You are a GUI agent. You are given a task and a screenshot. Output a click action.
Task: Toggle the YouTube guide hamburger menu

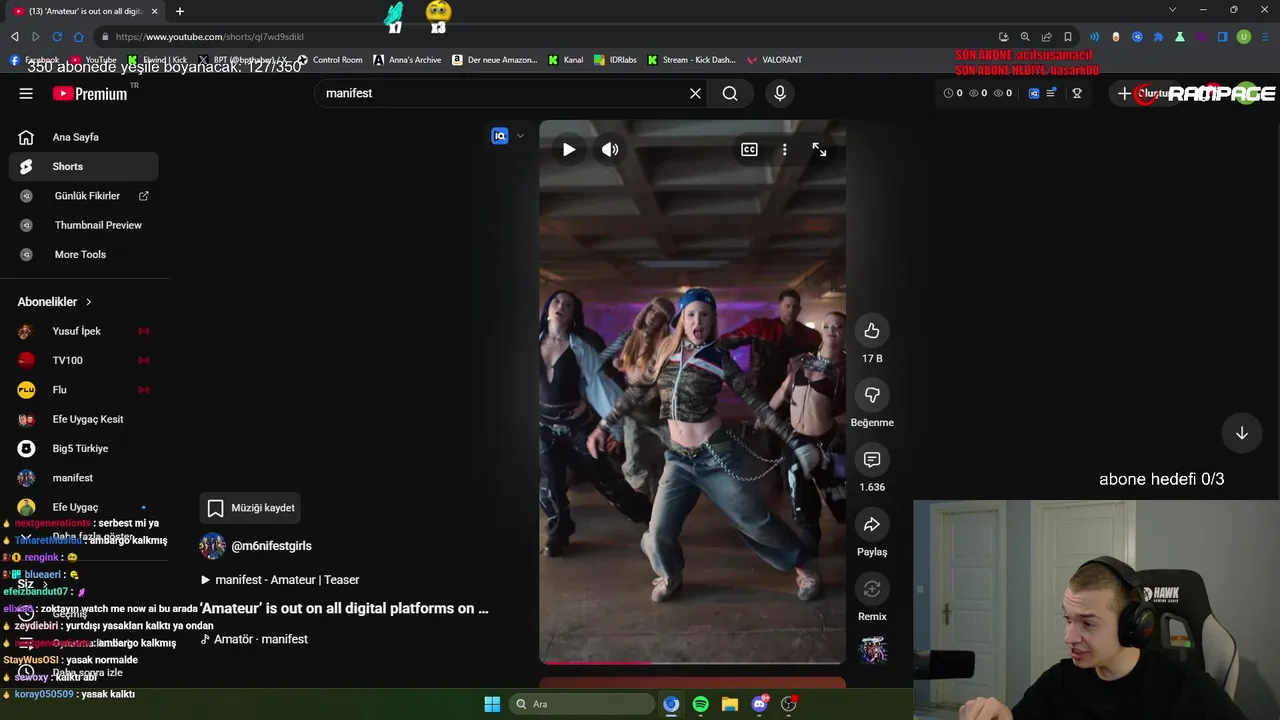click(x=26, y=93)
